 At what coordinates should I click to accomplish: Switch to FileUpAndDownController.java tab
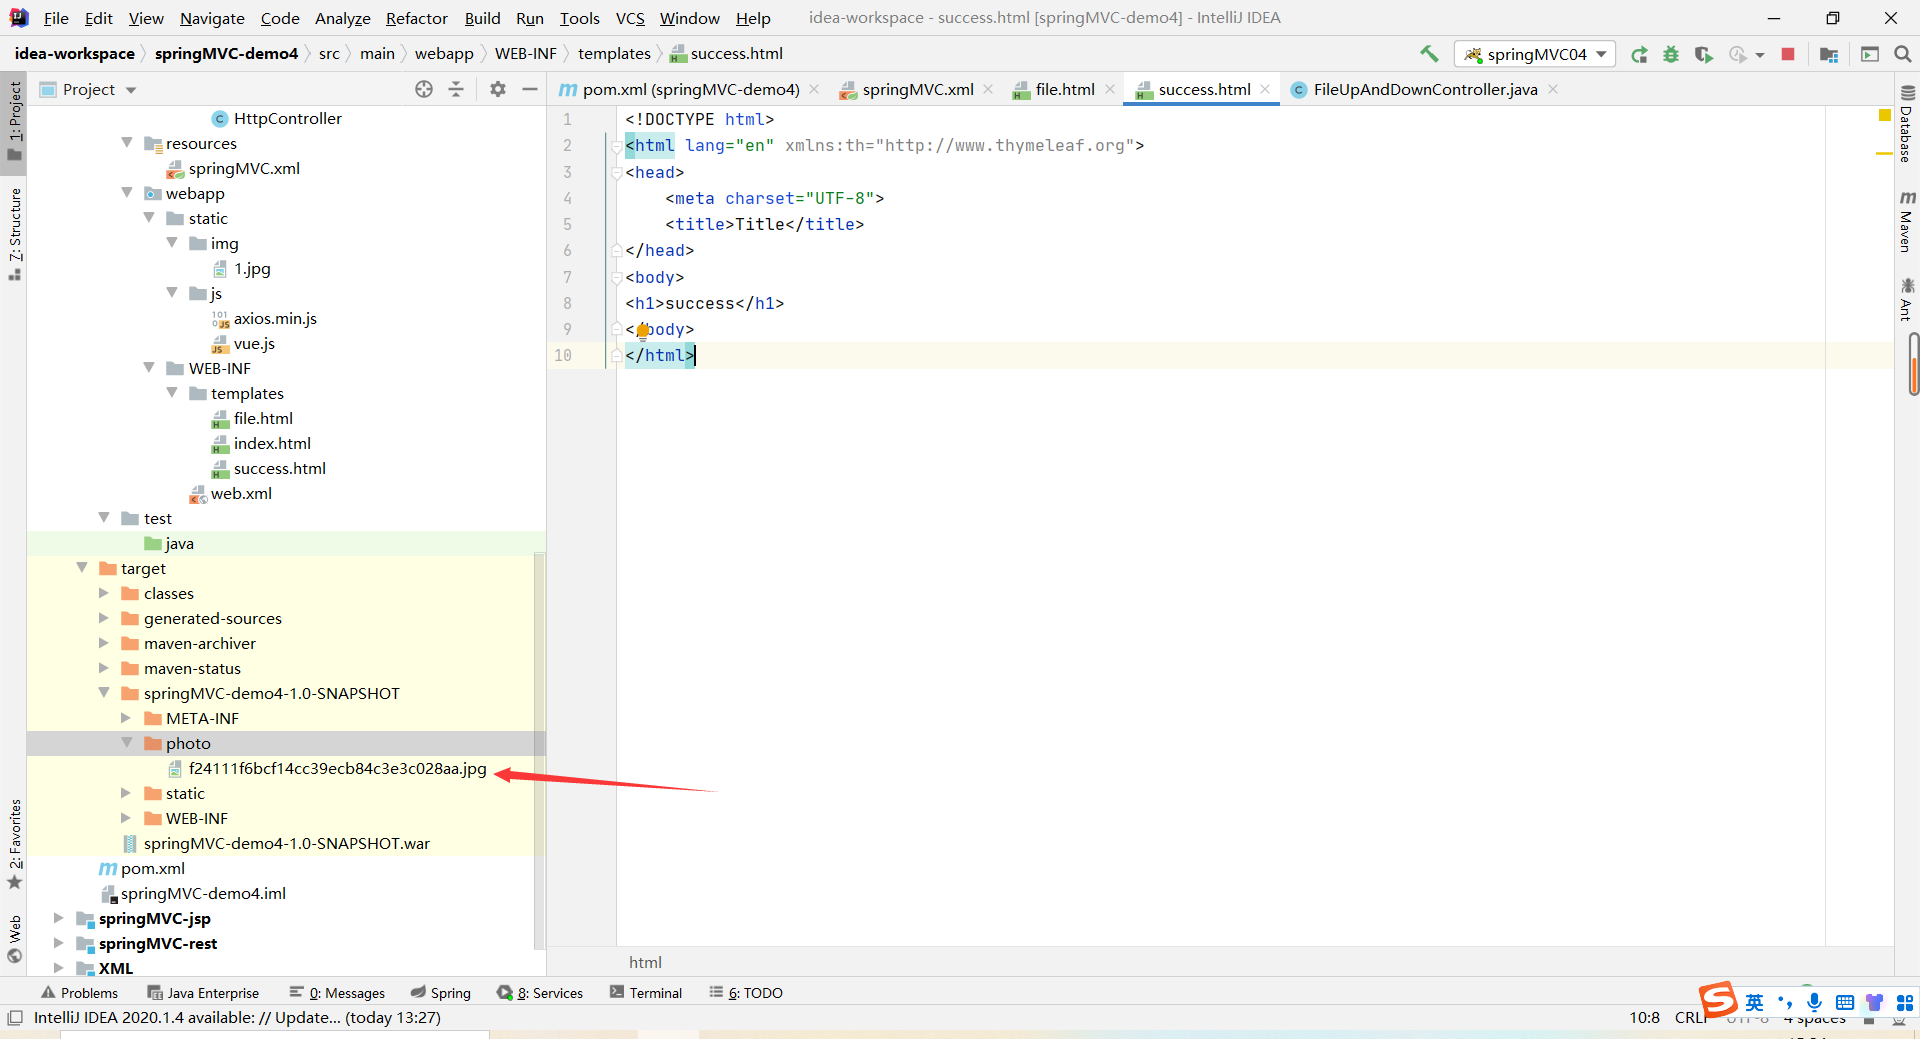(1424, 89)
